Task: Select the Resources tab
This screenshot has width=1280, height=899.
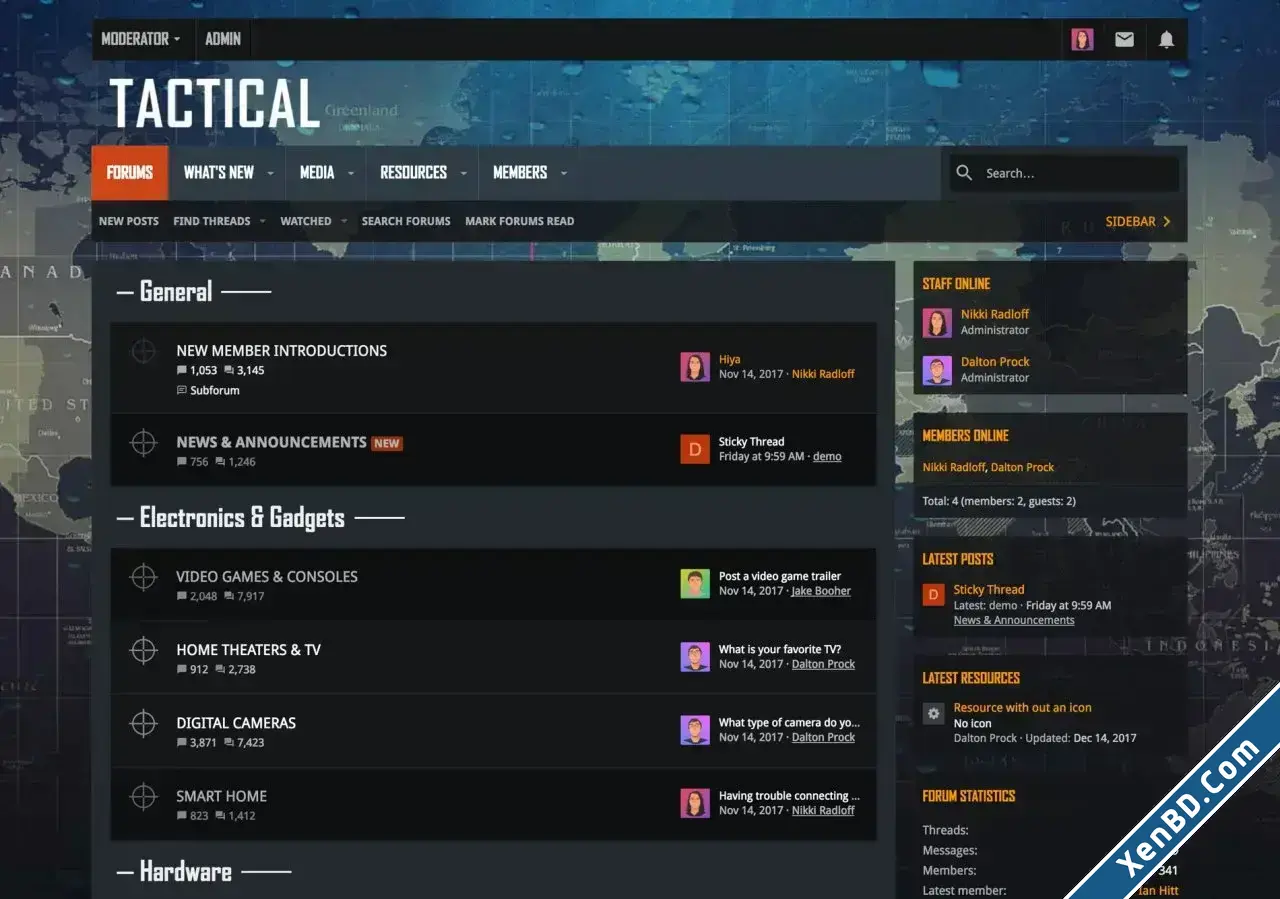Action: pyautogui.click(x=413, y=172)
